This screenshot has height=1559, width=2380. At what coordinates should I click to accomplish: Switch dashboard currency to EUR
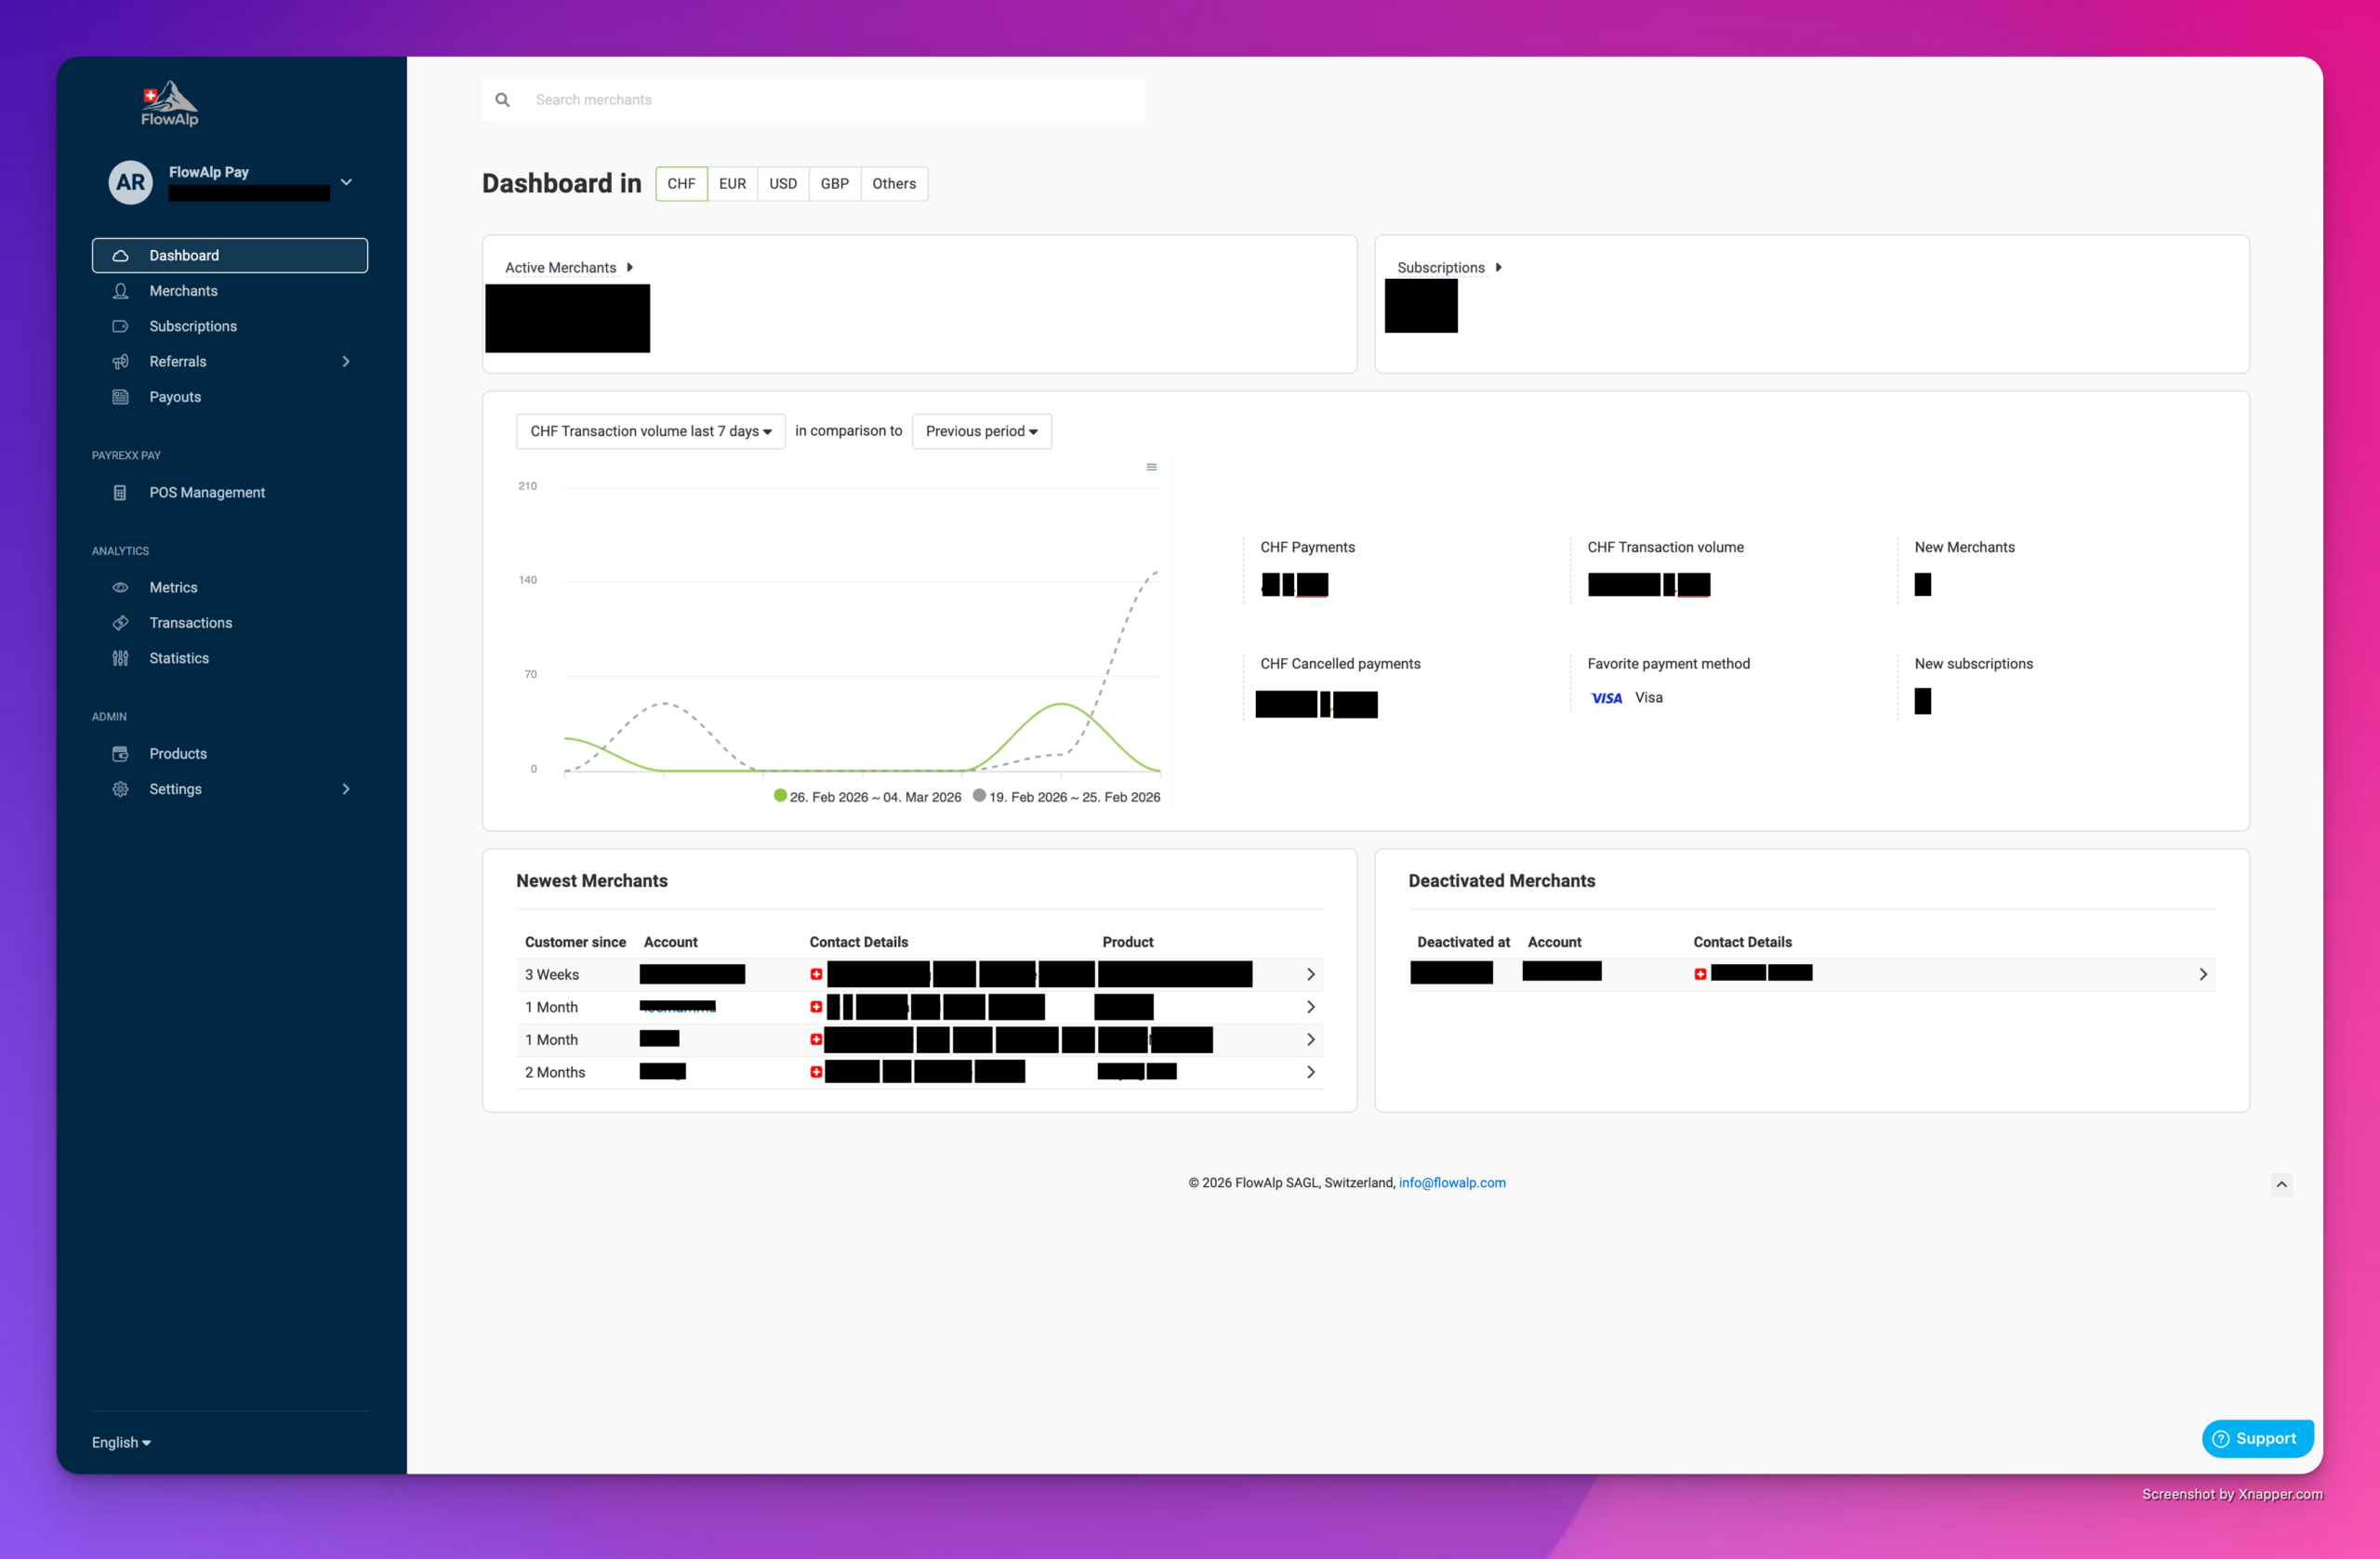click(732, 184)
